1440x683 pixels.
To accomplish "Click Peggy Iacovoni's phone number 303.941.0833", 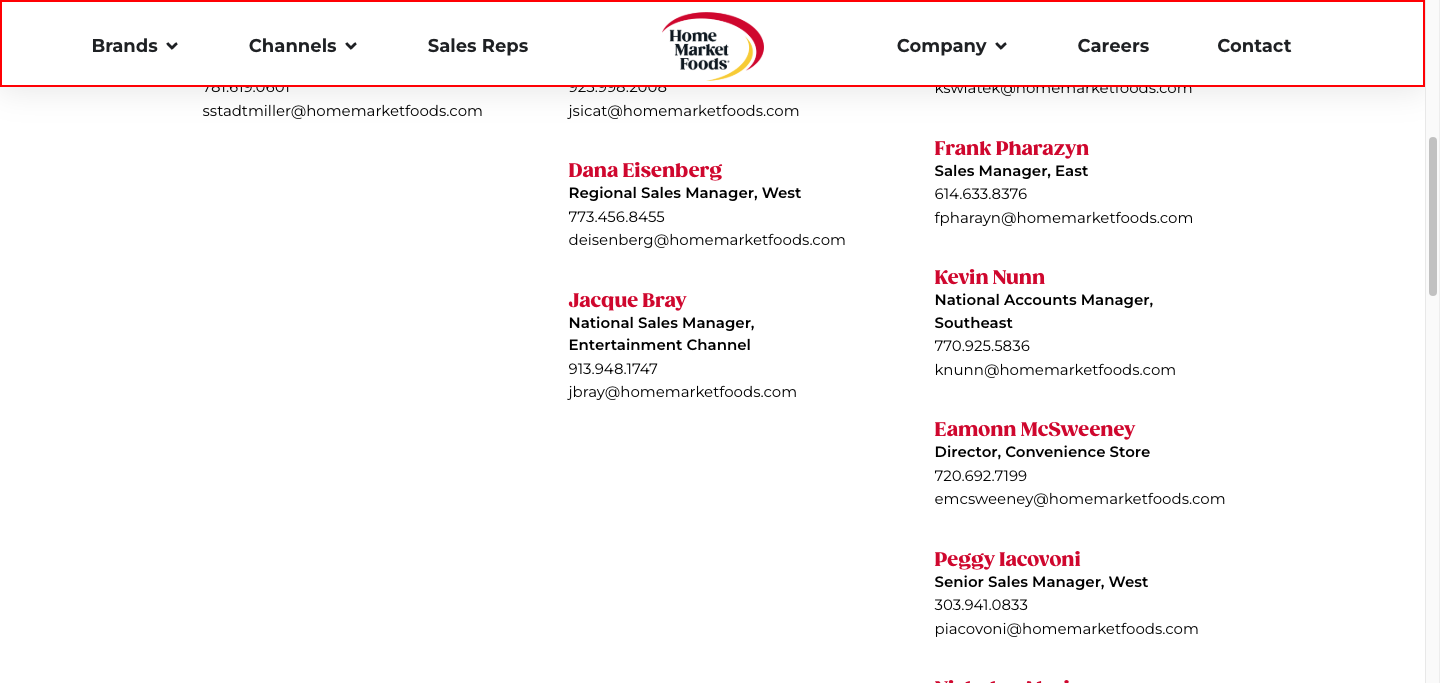I will 980,605.
